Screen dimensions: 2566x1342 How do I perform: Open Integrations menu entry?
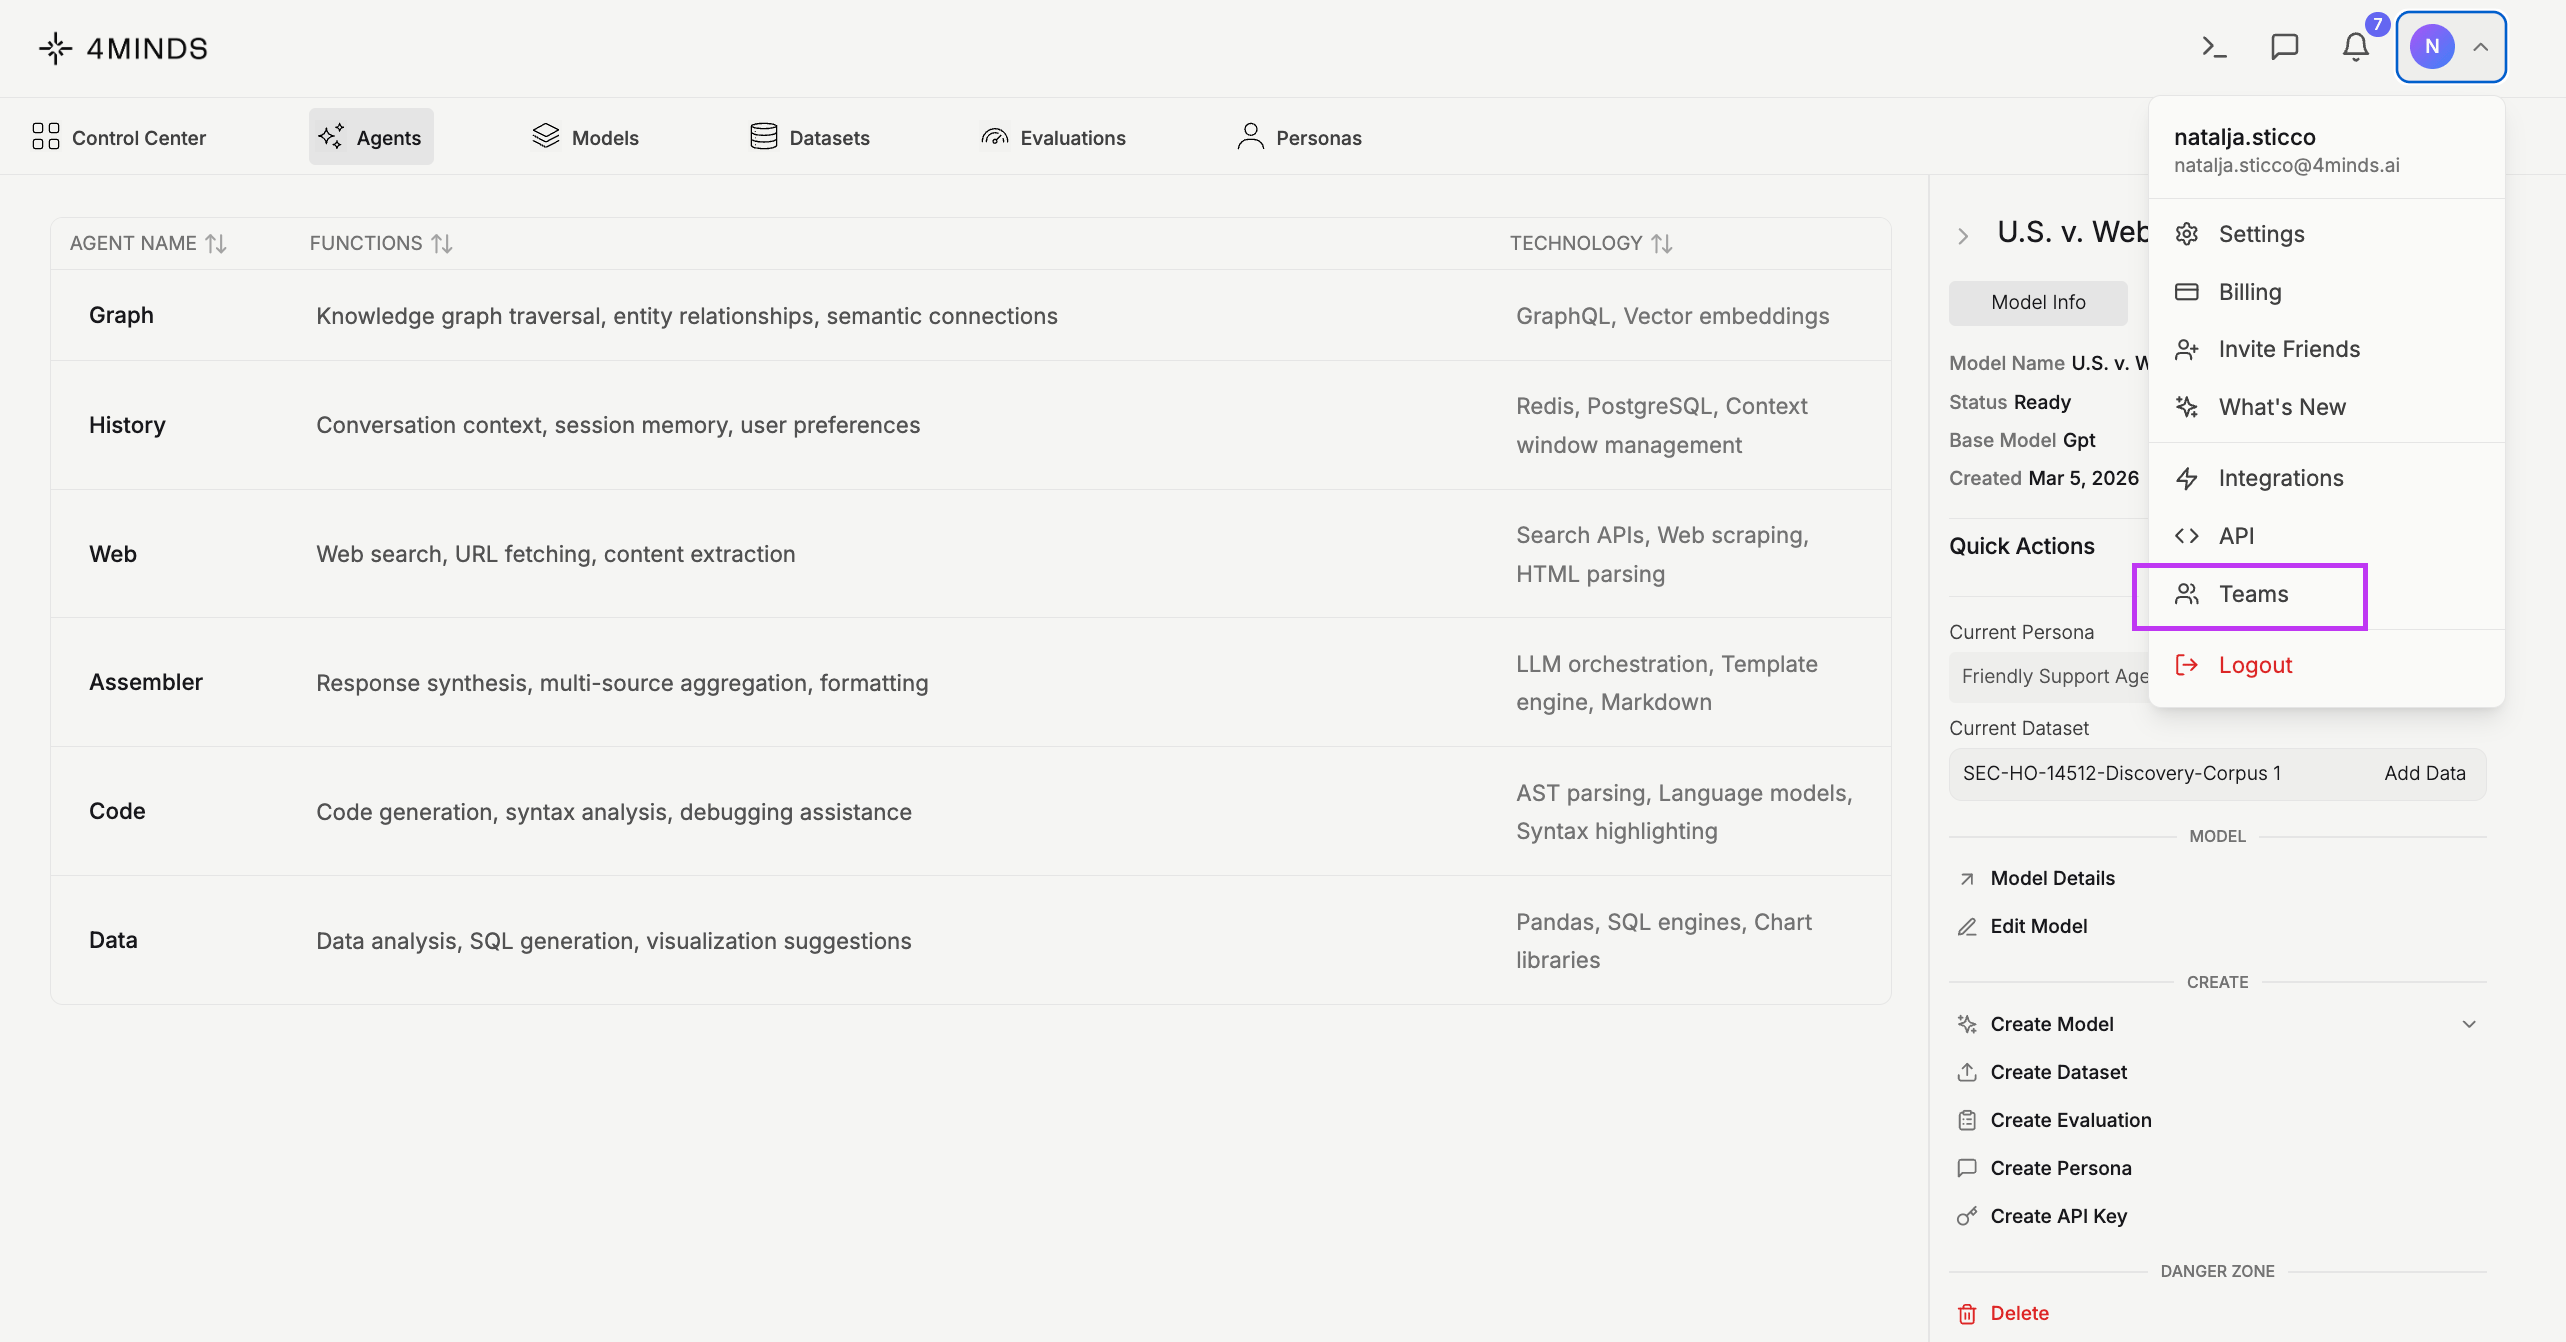(x=2326, y=478)
